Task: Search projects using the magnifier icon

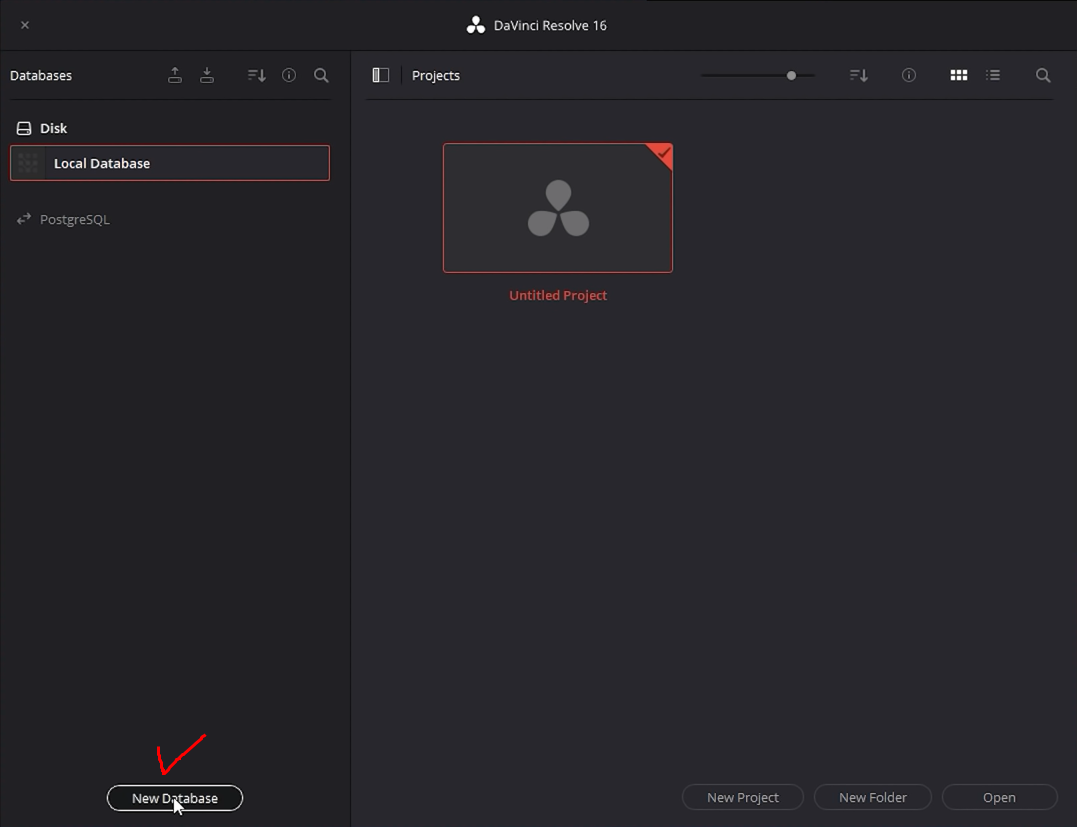Action: tap(1043, 75)
